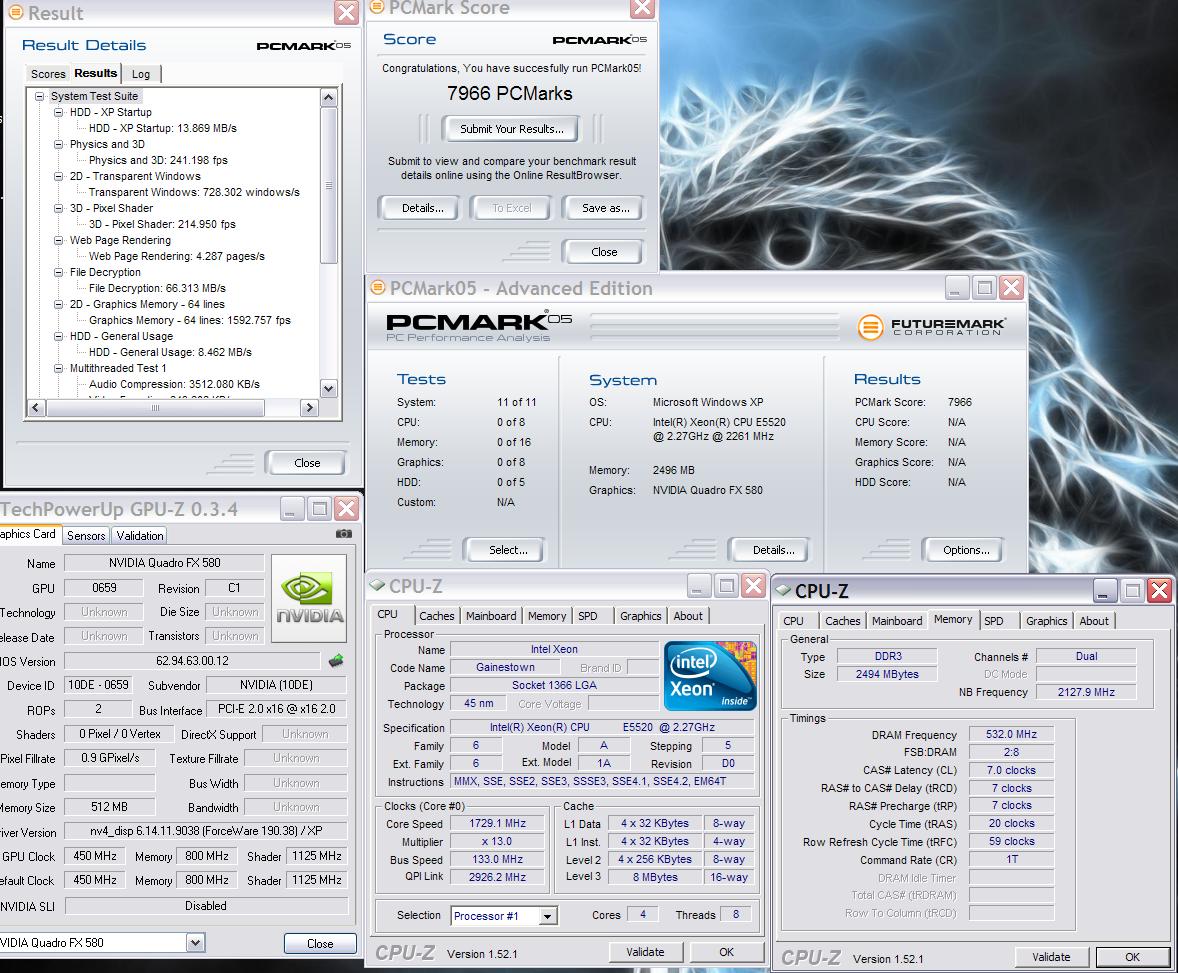
Task: Open Mainboard tab in left CPU-Z window
Action: point(491,616)
